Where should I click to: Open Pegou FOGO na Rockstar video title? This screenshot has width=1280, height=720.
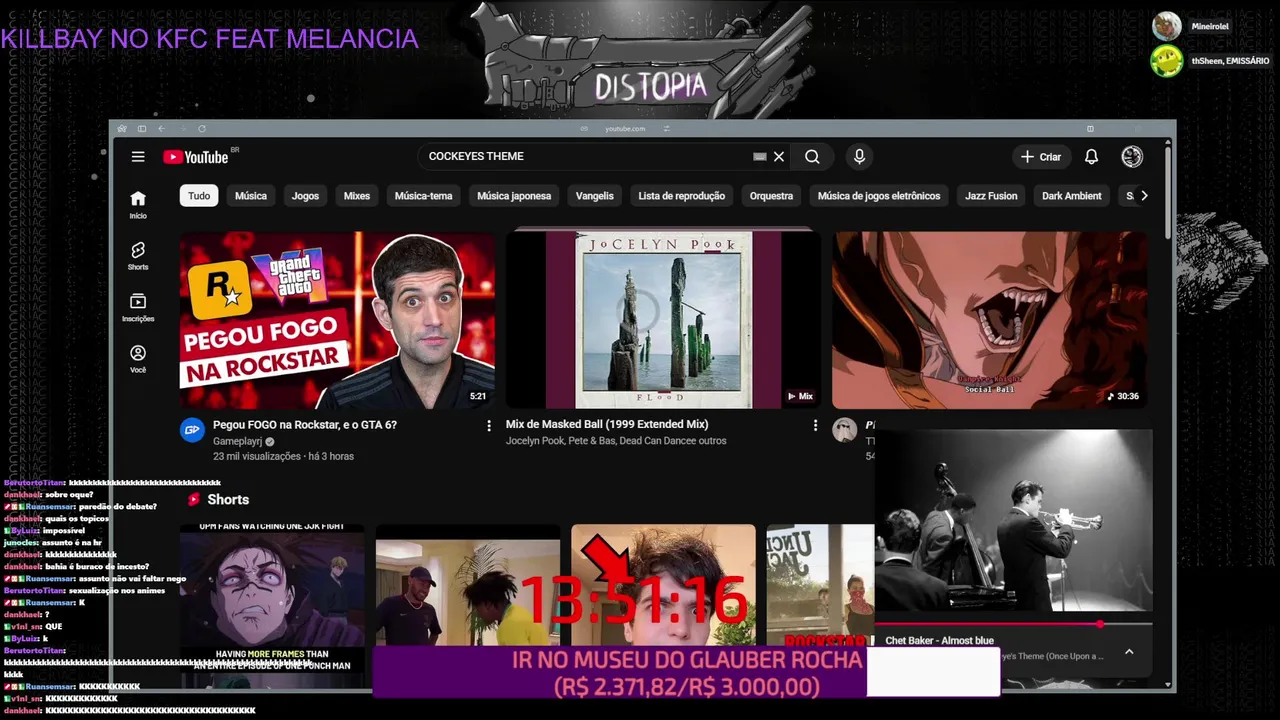[305, 425]
